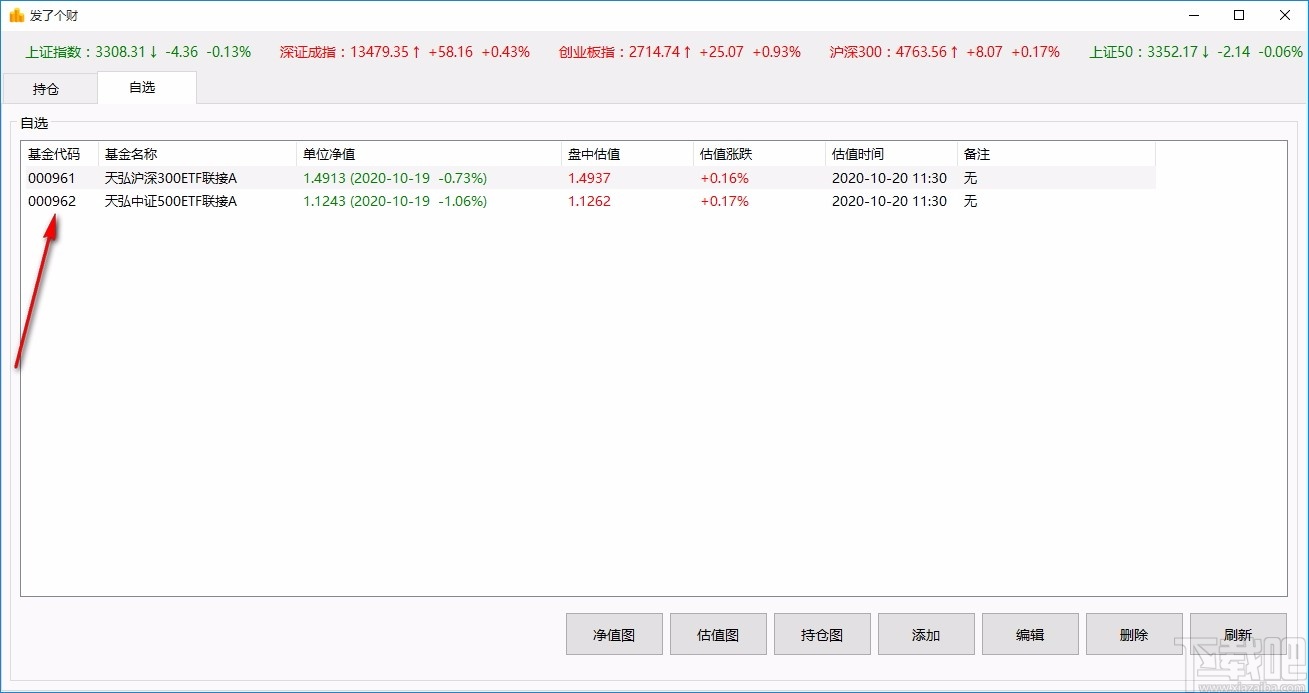Open the 估值图 valuation chart
This screenshot has height=693, width=1309.
(x=717, y=633)
